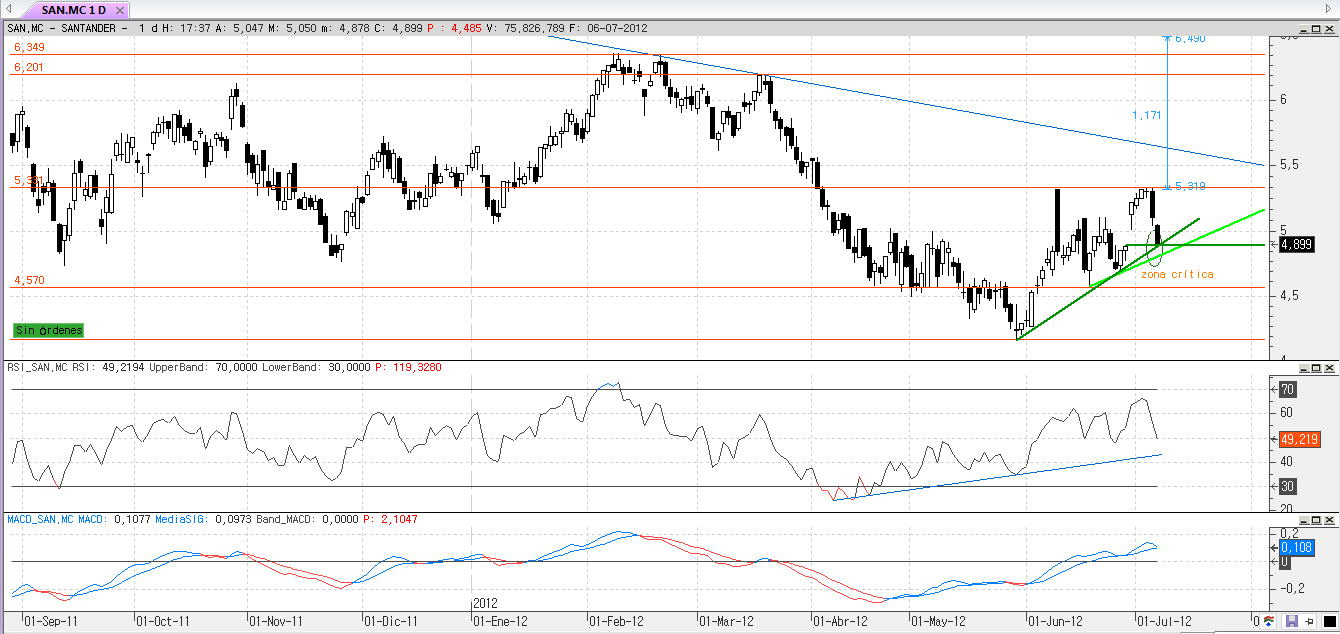Click the 2012 year marker on the time axis

[x=484, y=604]
